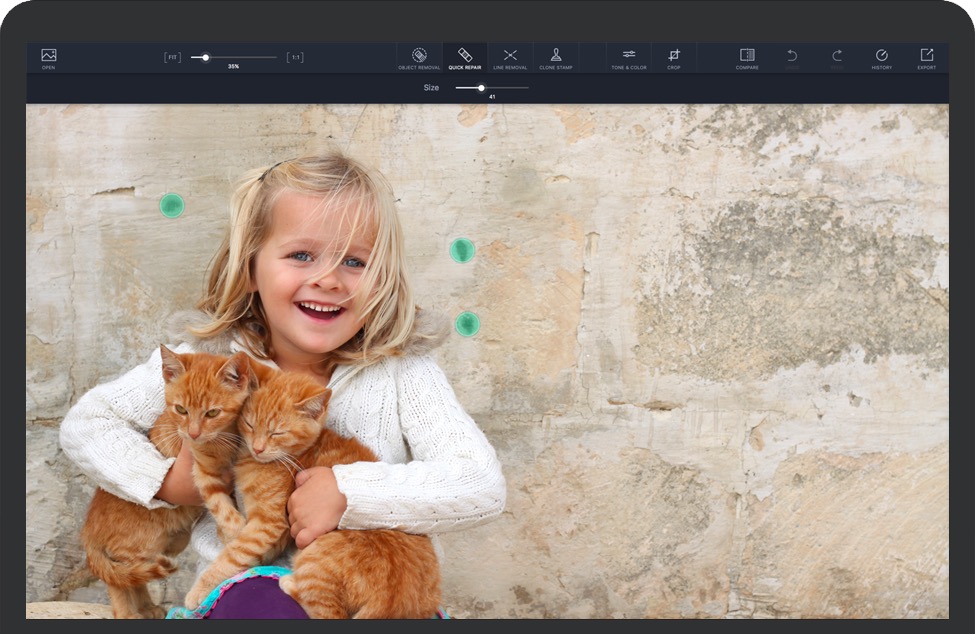Image resolution: width=975 pixels, height=634 pixels.
Task: Undo the last edit
Action: coord(792,57)
